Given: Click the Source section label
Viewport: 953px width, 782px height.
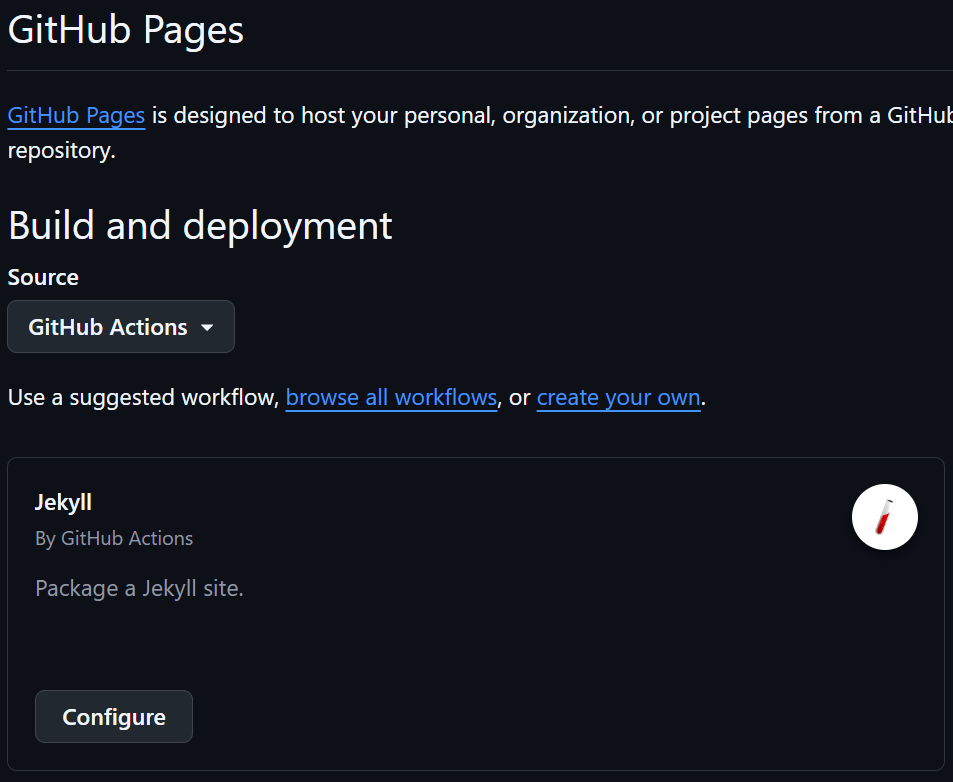Looking at the screenshot, I should (x=43, y=277).
